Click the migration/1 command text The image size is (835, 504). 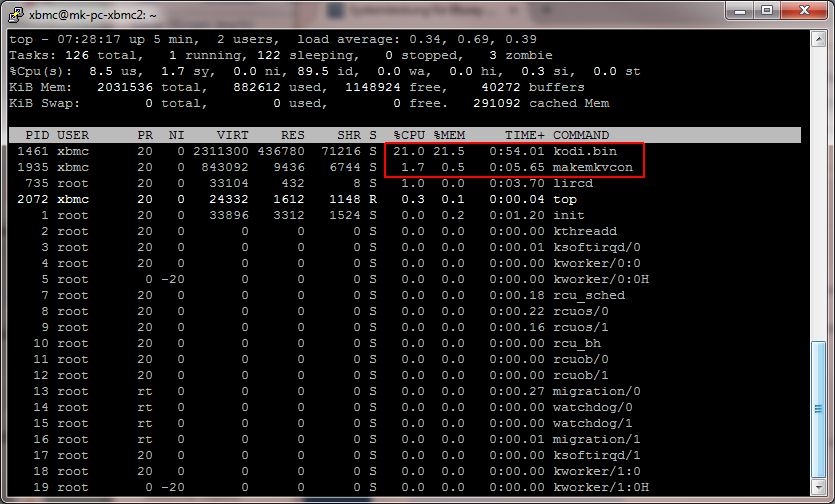(597, 440)
